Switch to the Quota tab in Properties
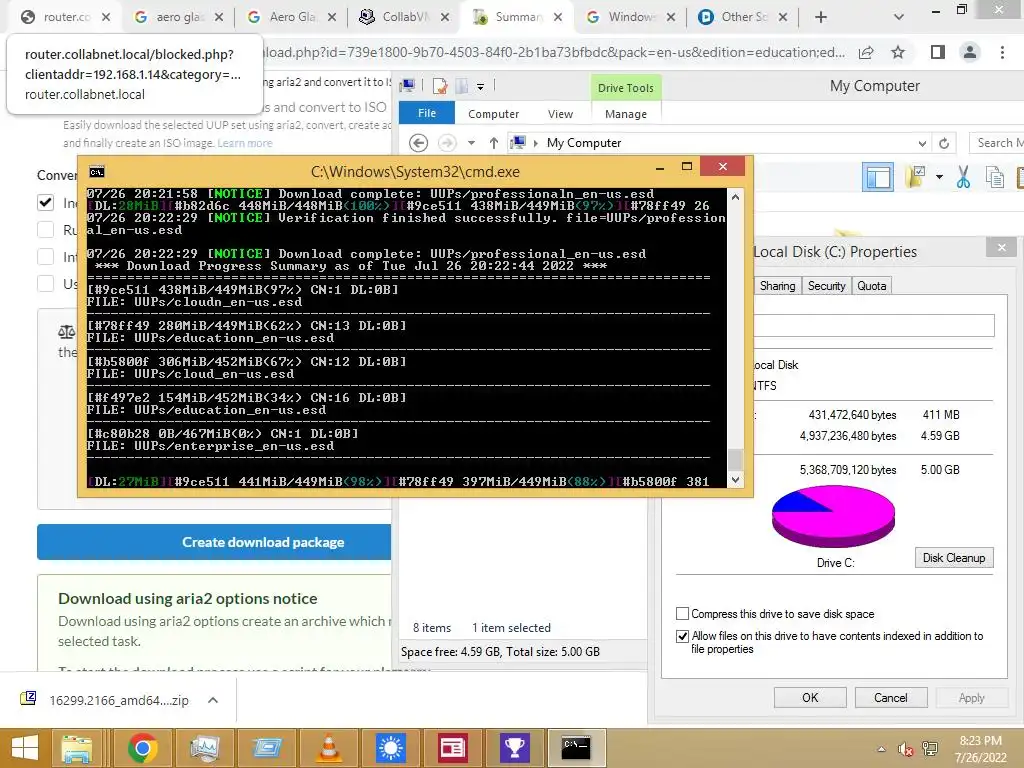The image size is (1024, 768). pyautogui.click(x=871, y=286)
